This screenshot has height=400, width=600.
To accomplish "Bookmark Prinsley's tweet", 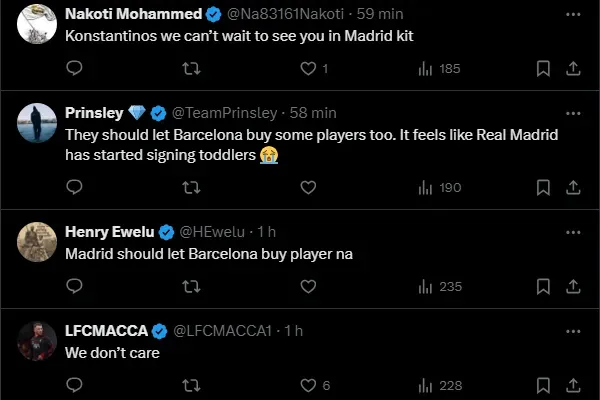I will (543, 187).
